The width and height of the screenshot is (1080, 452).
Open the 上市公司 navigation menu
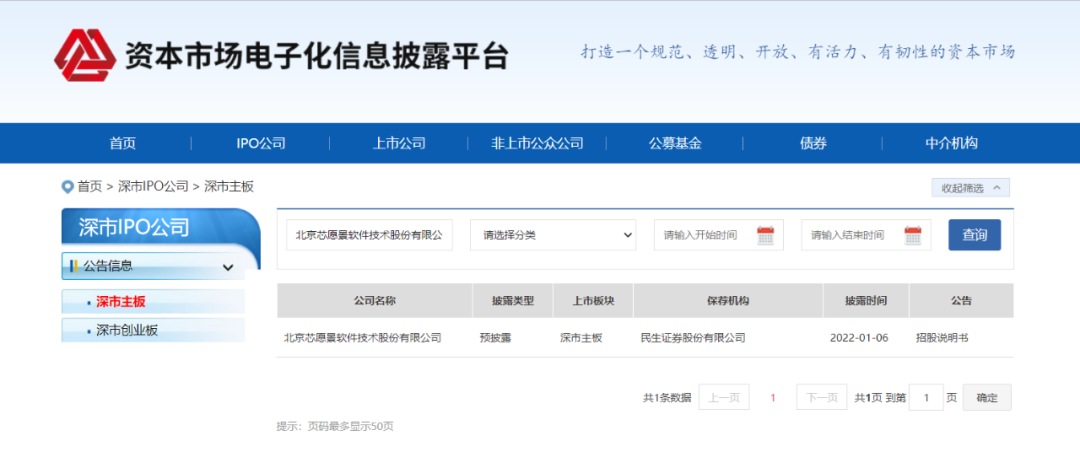click(399, 143)
